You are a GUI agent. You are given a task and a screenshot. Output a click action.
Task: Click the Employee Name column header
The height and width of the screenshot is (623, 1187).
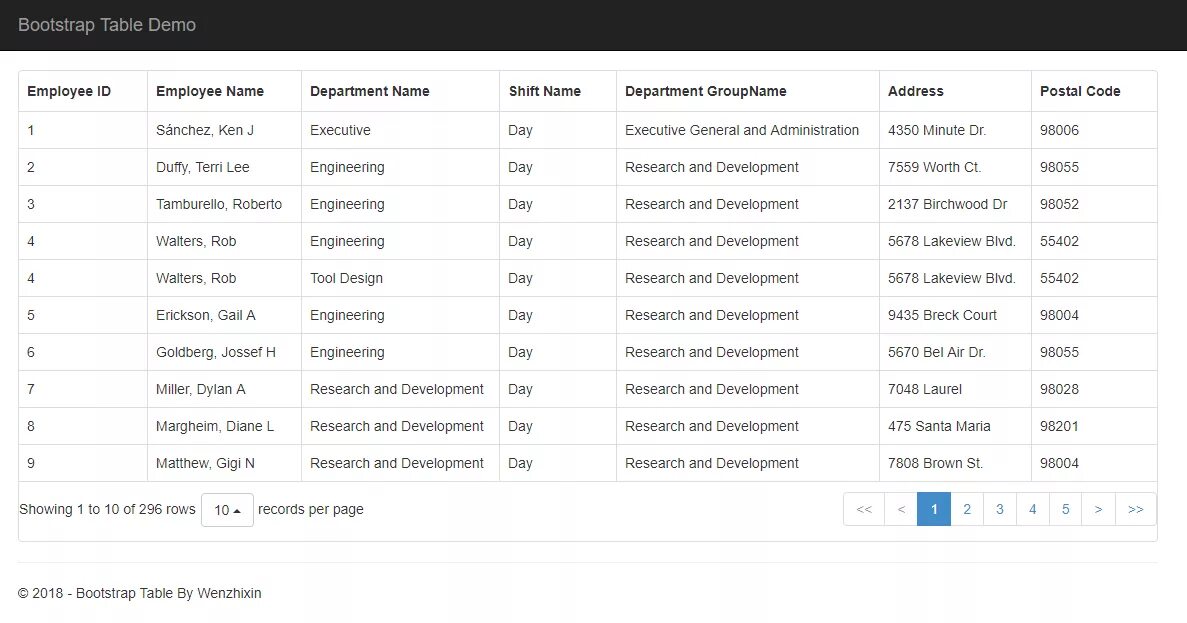(x=210, y=91)
